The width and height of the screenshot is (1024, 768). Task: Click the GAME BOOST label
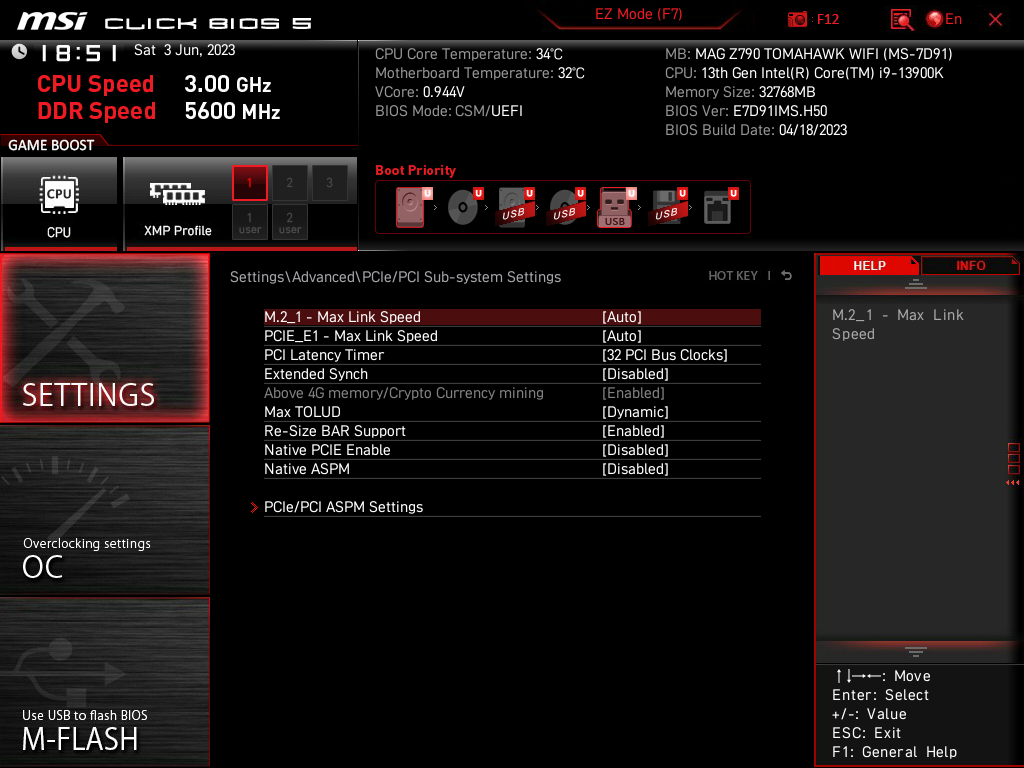click(x=51, y=145)
